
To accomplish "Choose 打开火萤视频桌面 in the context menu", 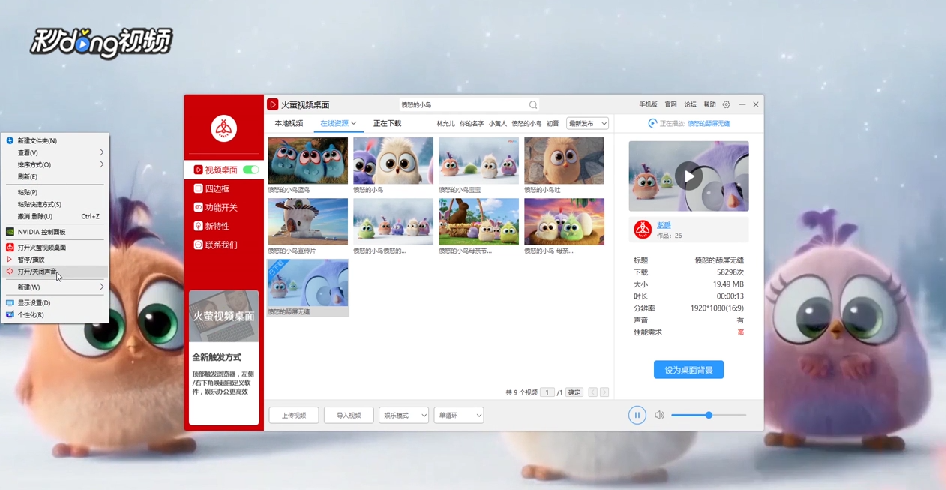I will (55, 247).
